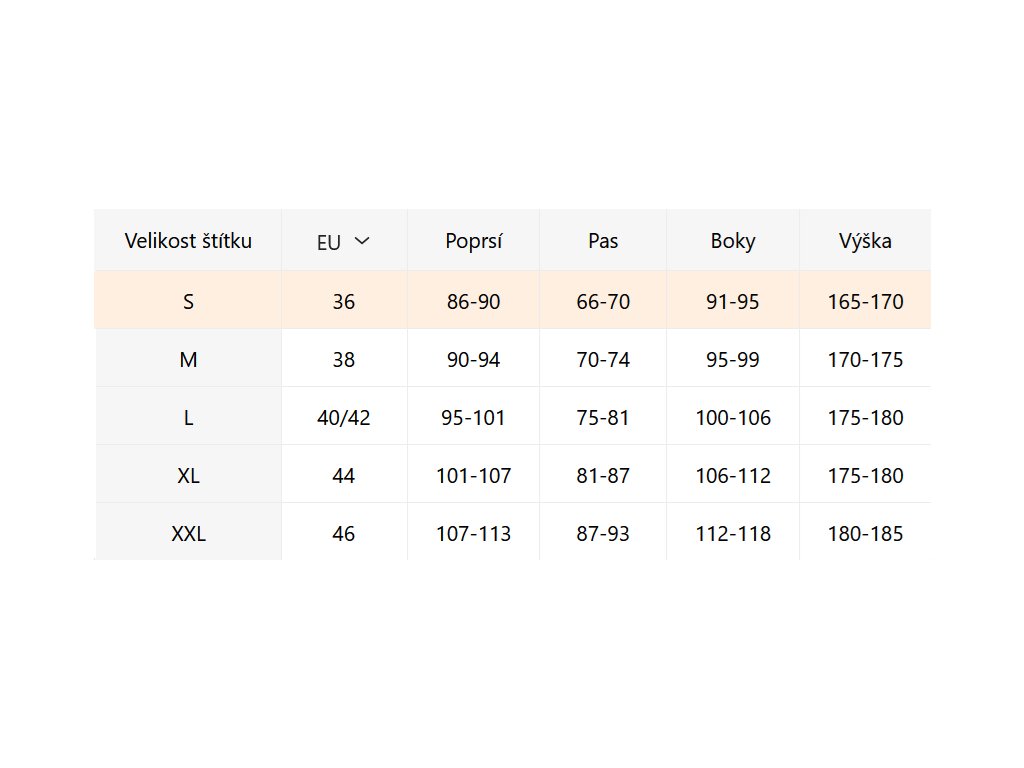The image size is (1024, 768).
Task: Select the S size row label
Action: (188, 301)
